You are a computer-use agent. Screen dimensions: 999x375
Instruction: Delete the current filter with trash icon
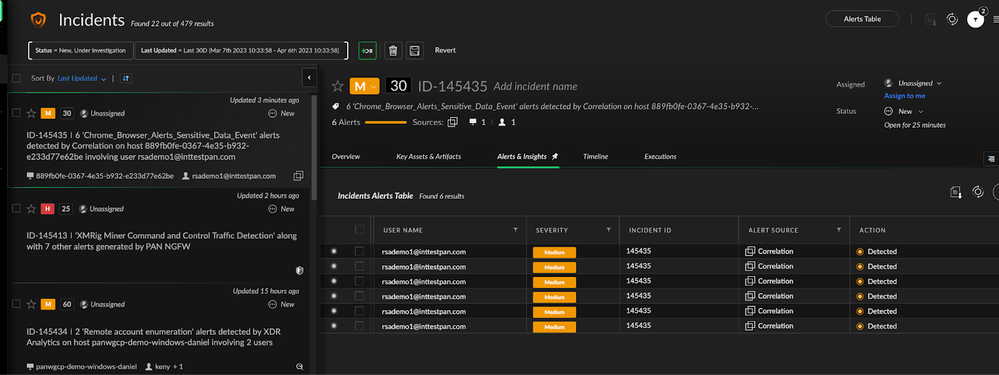click(x=394, y=50)
